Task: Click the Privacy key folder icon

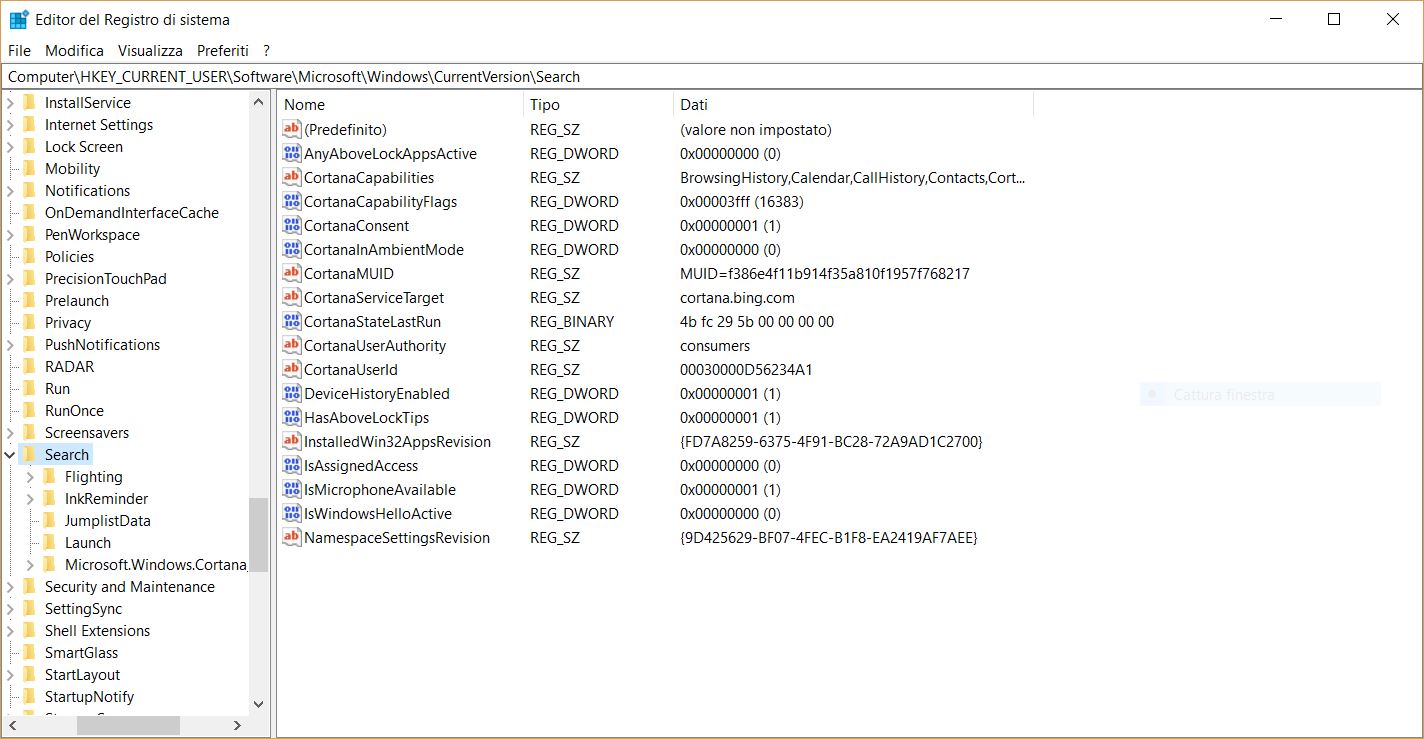Action: tap(28, 322)
